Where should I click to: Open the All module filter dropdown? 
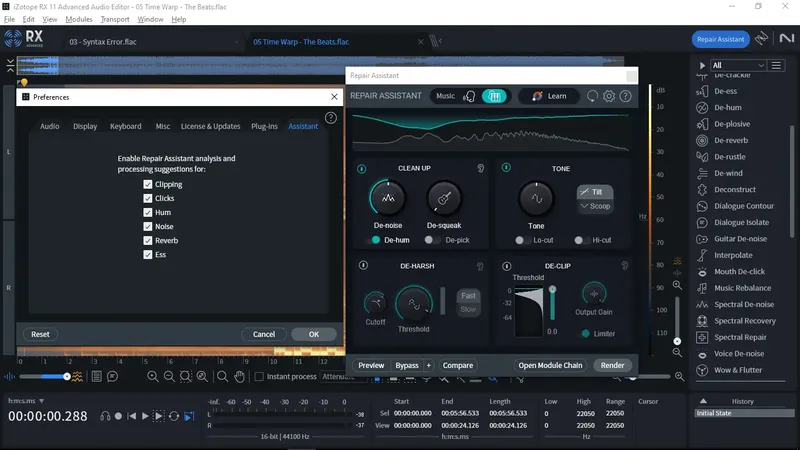738,65
